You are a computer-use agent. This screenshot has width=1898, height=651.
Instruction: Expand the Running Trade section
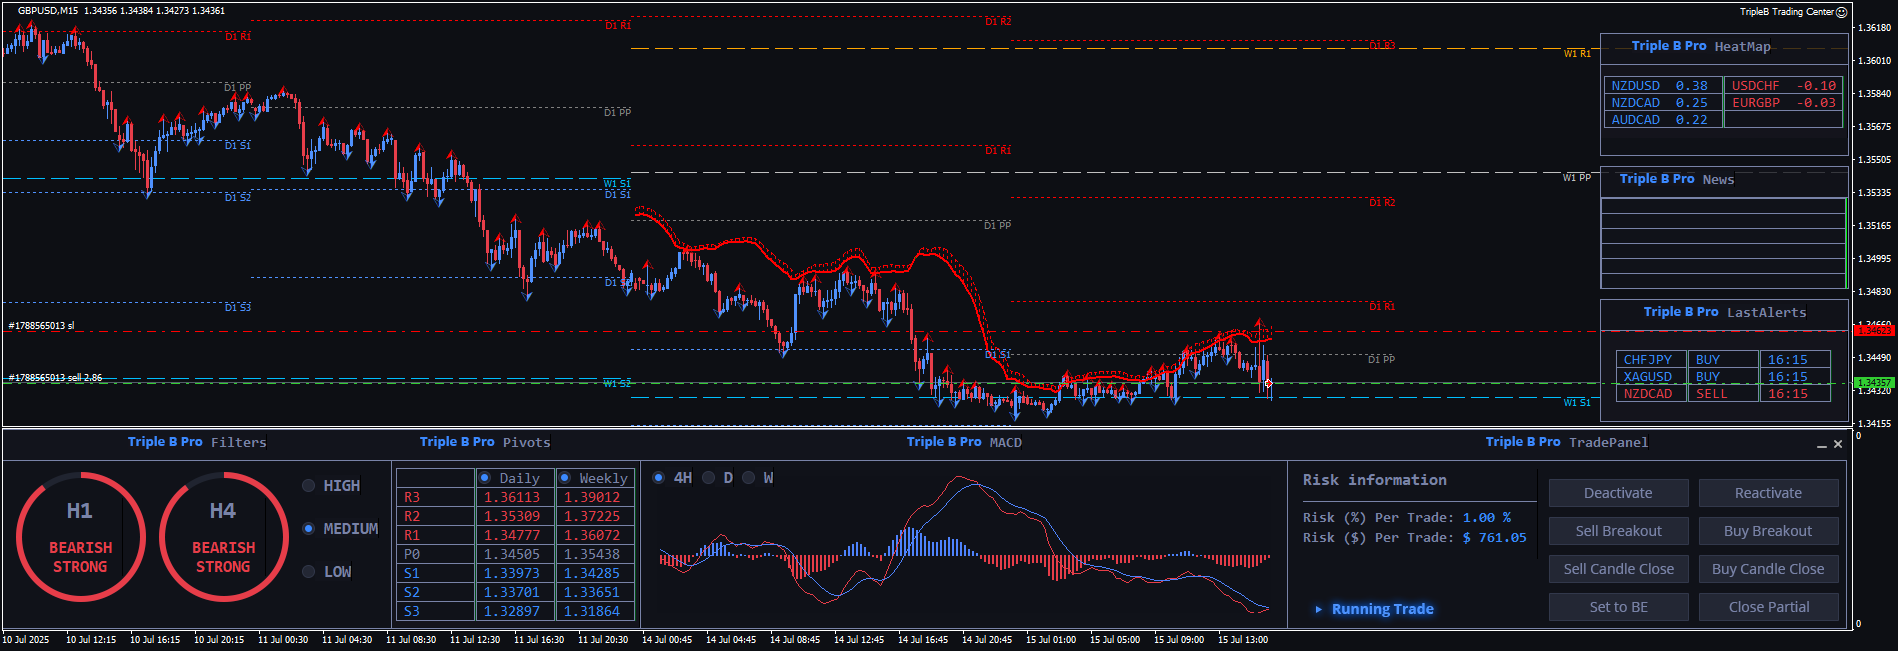(x=1319, y=609)
